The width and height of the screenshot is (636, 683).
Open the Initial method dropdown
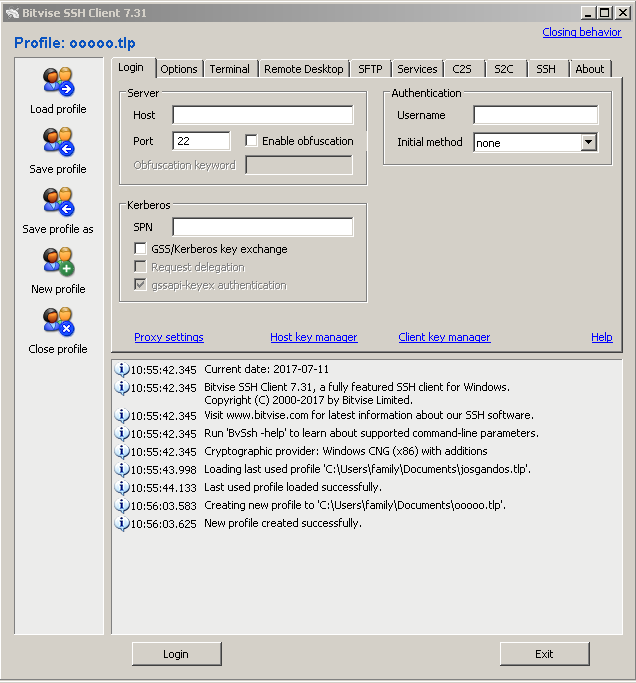589,142
